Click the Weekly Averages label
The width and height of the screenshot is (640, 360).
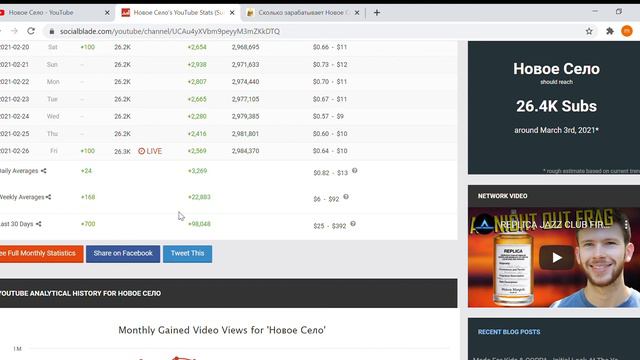22,197
